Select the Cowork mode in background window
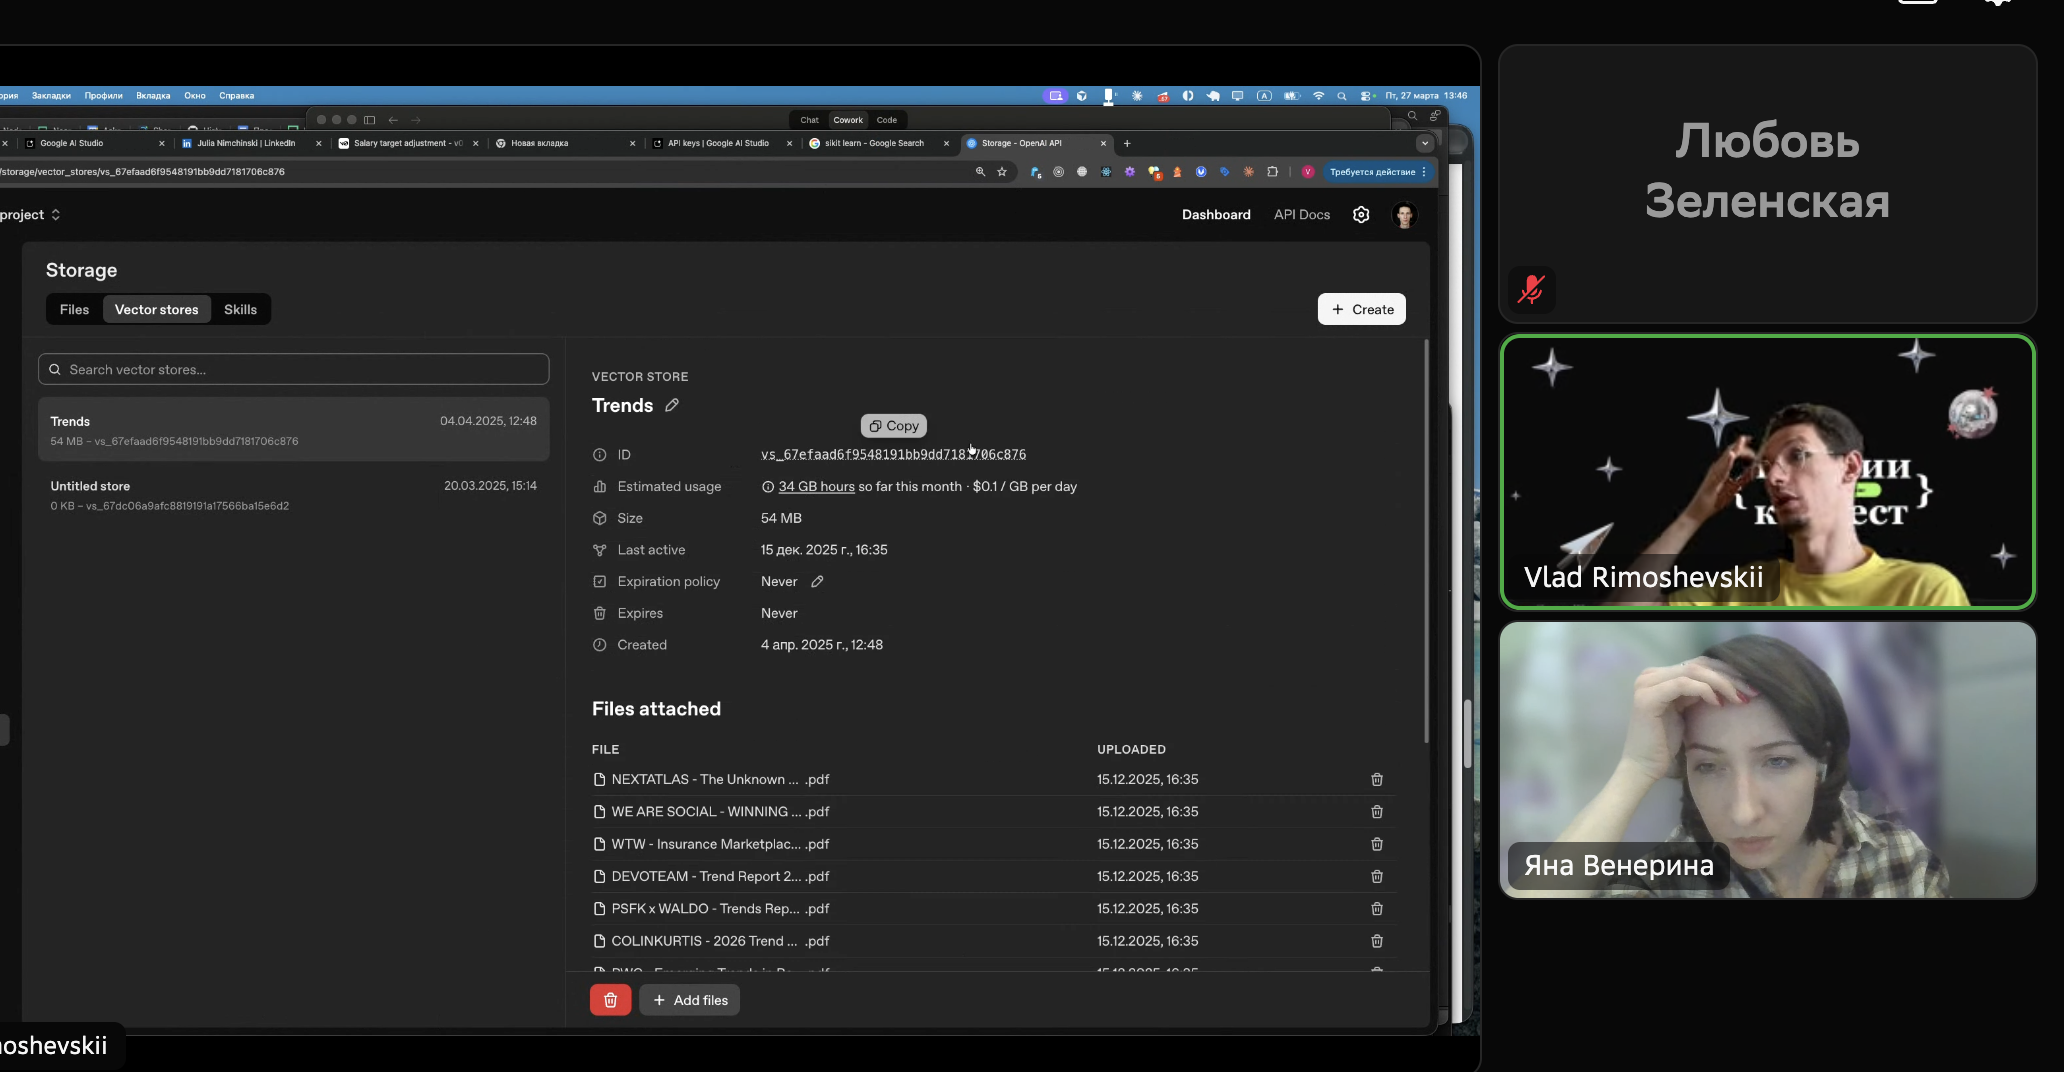The width and height of the screenshot is (2064, 1072). pos(848,120)
